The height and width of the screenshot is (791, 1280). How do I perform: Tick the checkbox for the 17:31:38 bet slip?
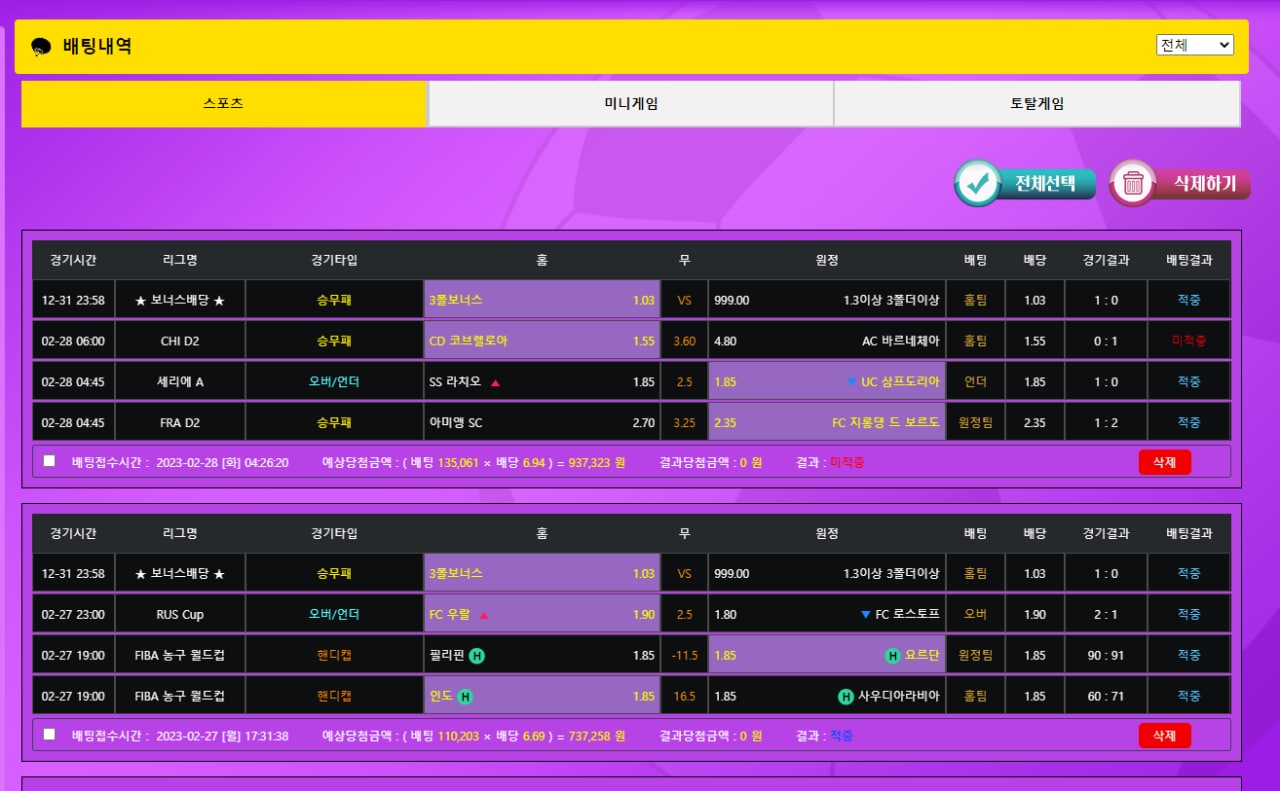coord(49,735)
